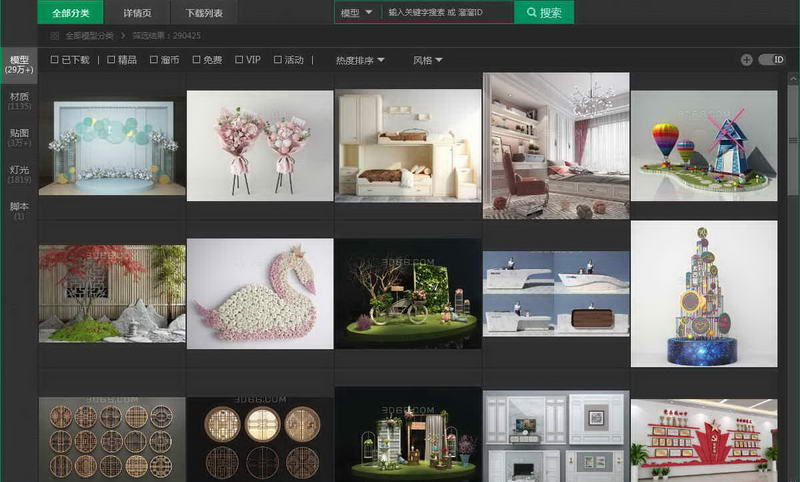Expand the 风格 style dropdown

(428, 60)
